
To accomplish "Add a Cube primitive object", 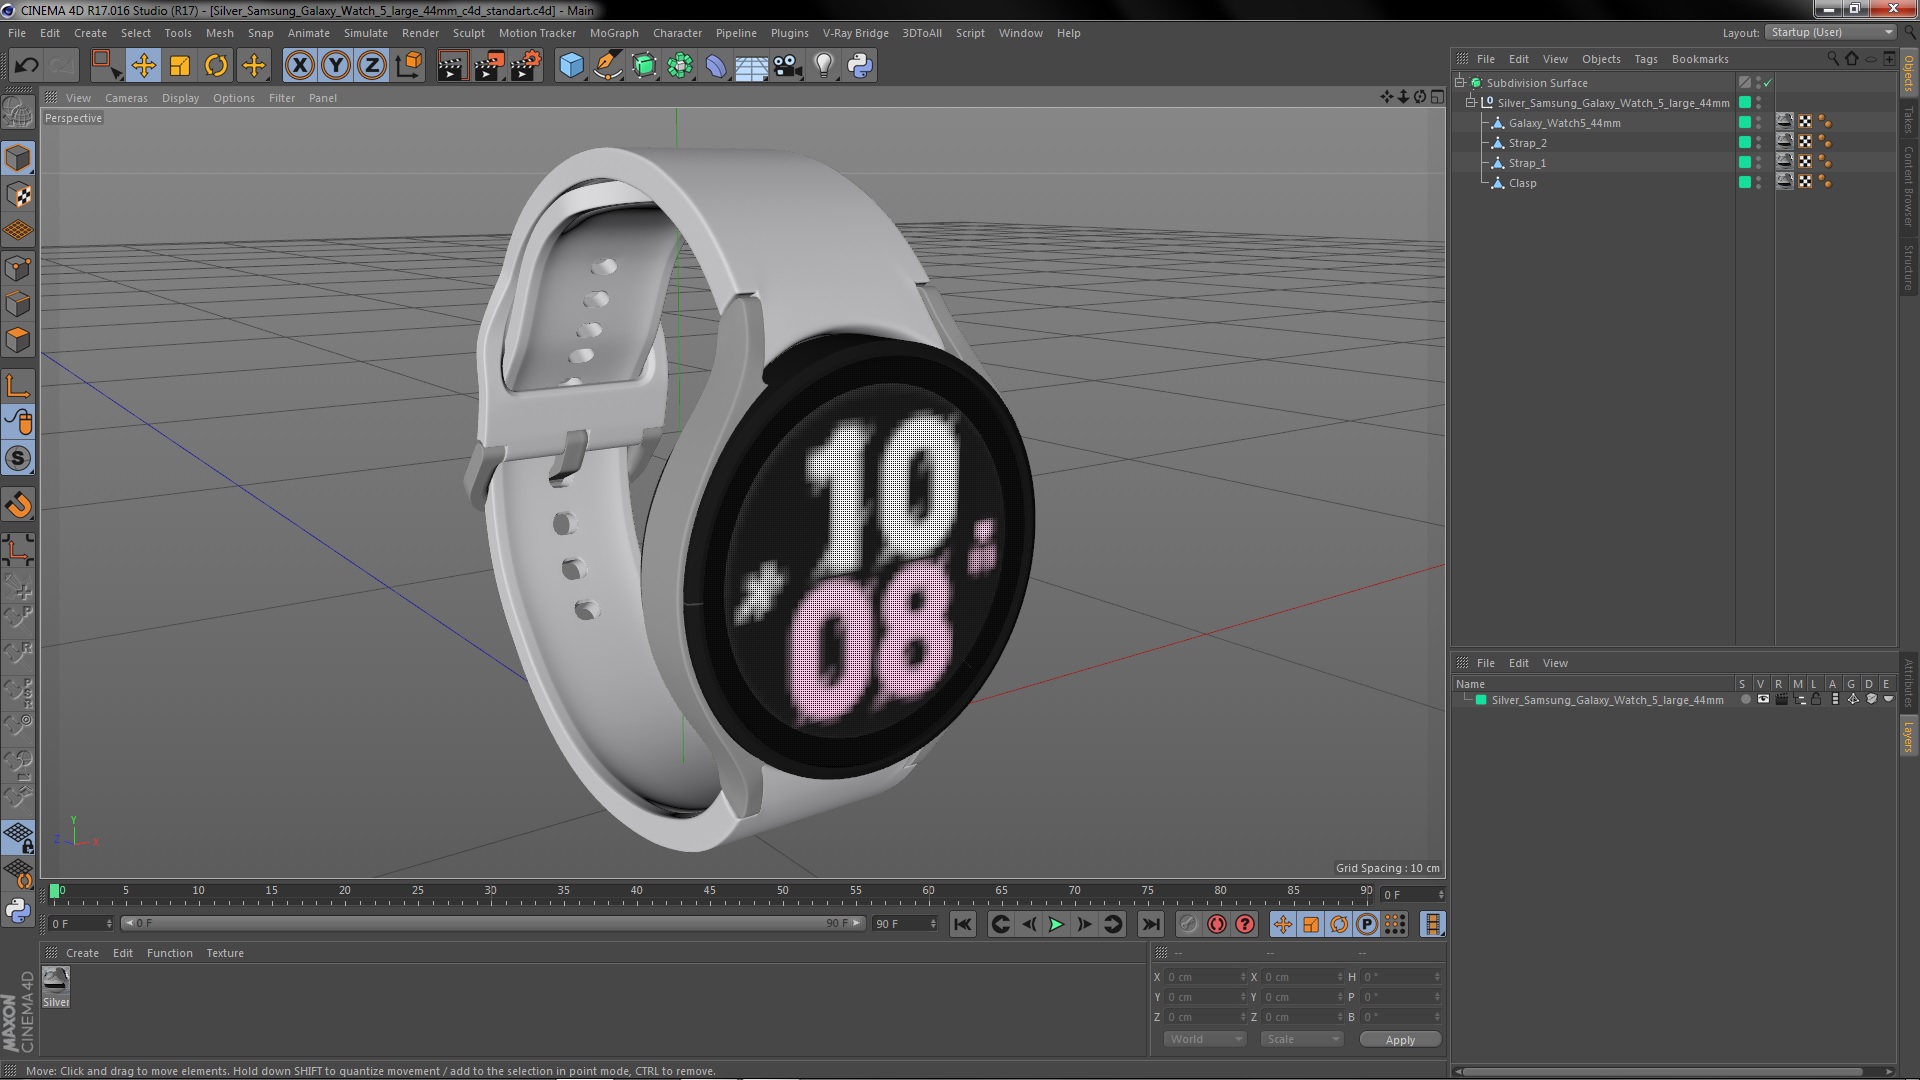I will tap(571, 66).
